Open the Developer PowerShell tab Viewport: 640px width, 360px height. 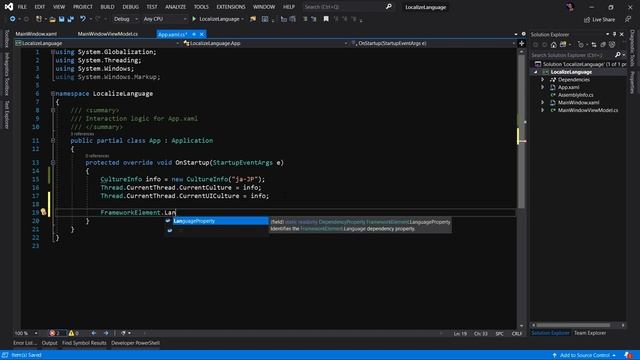tap(136, 343)
